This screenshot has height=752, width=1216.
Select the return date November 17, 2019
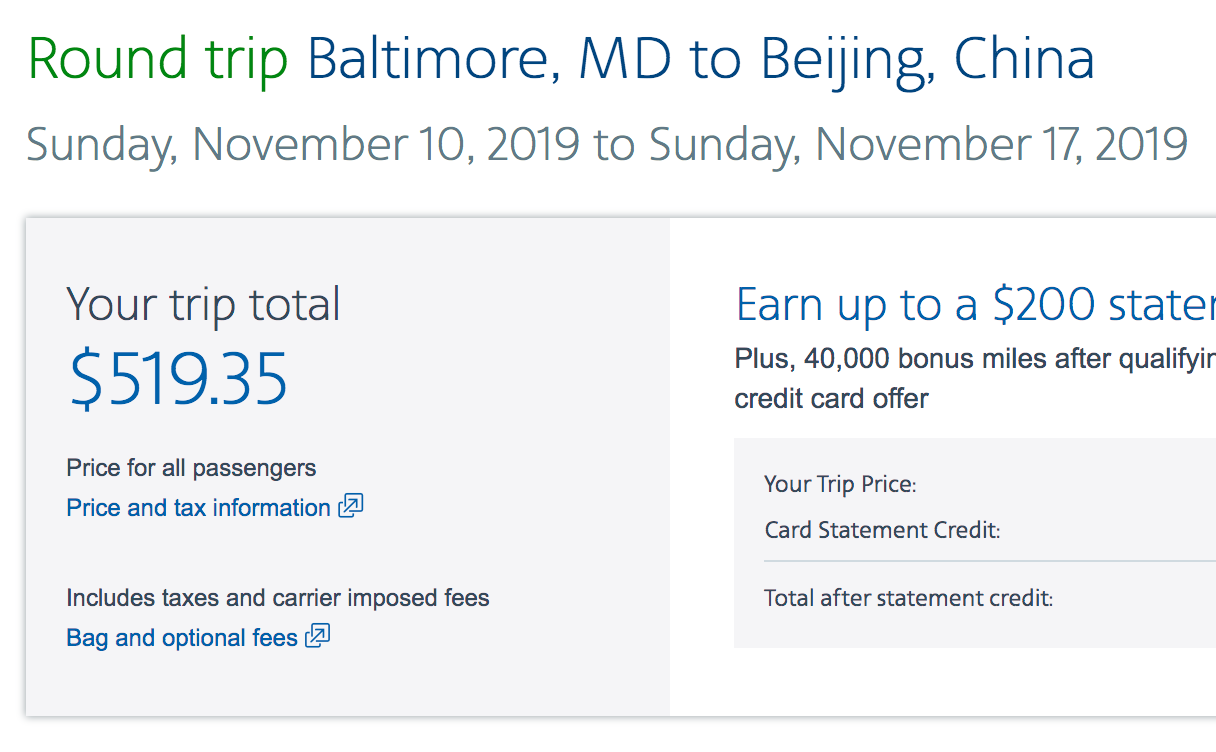click(918, 145)
